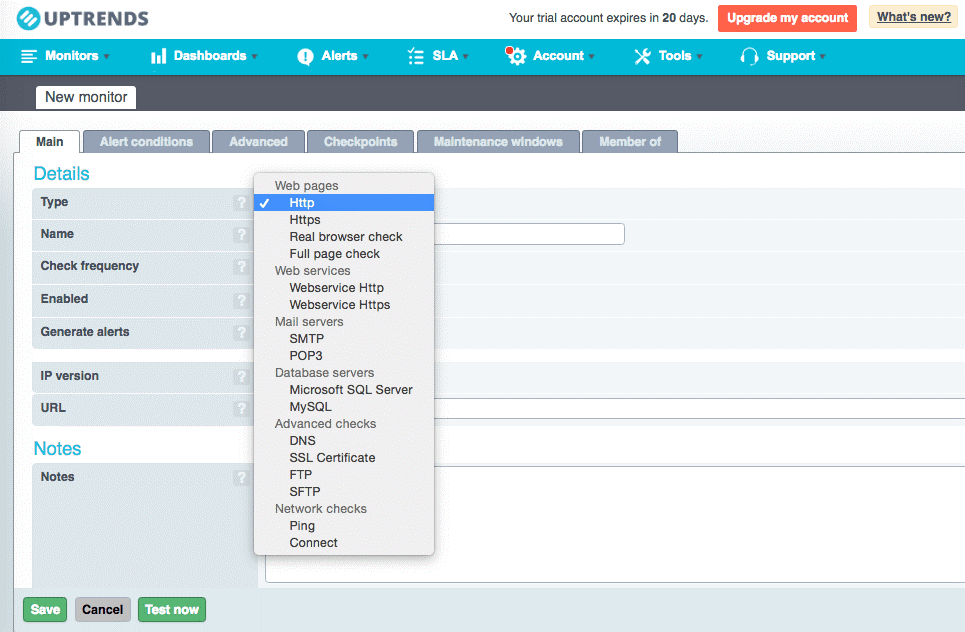Switch to Member of tab
The width and height of the screenshot is (965, 632).
click(630, 142)
